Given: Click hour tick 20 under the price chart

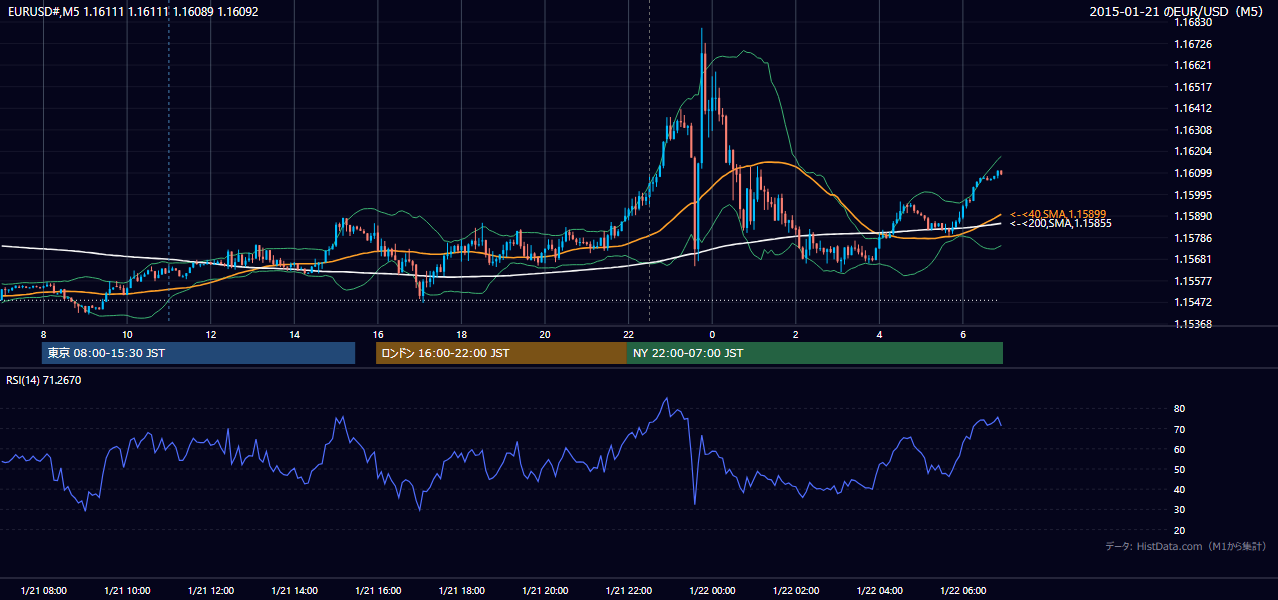Looking at the screenshot, I should [x=544, y=334].
